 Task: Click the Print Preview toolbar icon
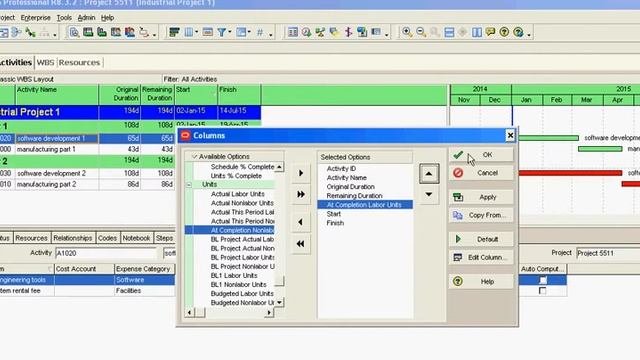click(x=74, y=32)
